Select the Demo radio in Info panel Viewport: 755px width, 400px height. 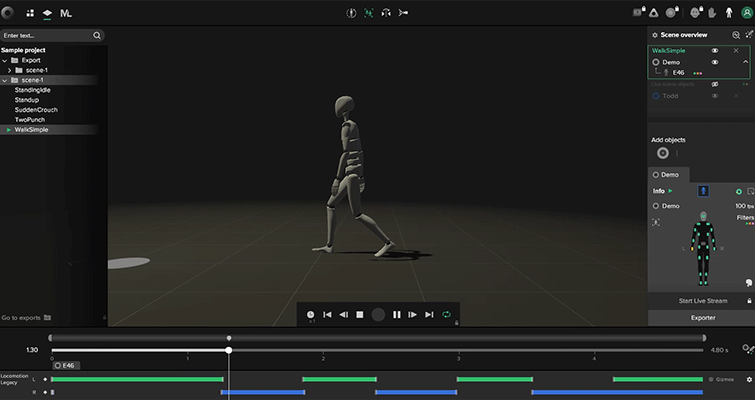pyautogui.click(x=655, y=206)
